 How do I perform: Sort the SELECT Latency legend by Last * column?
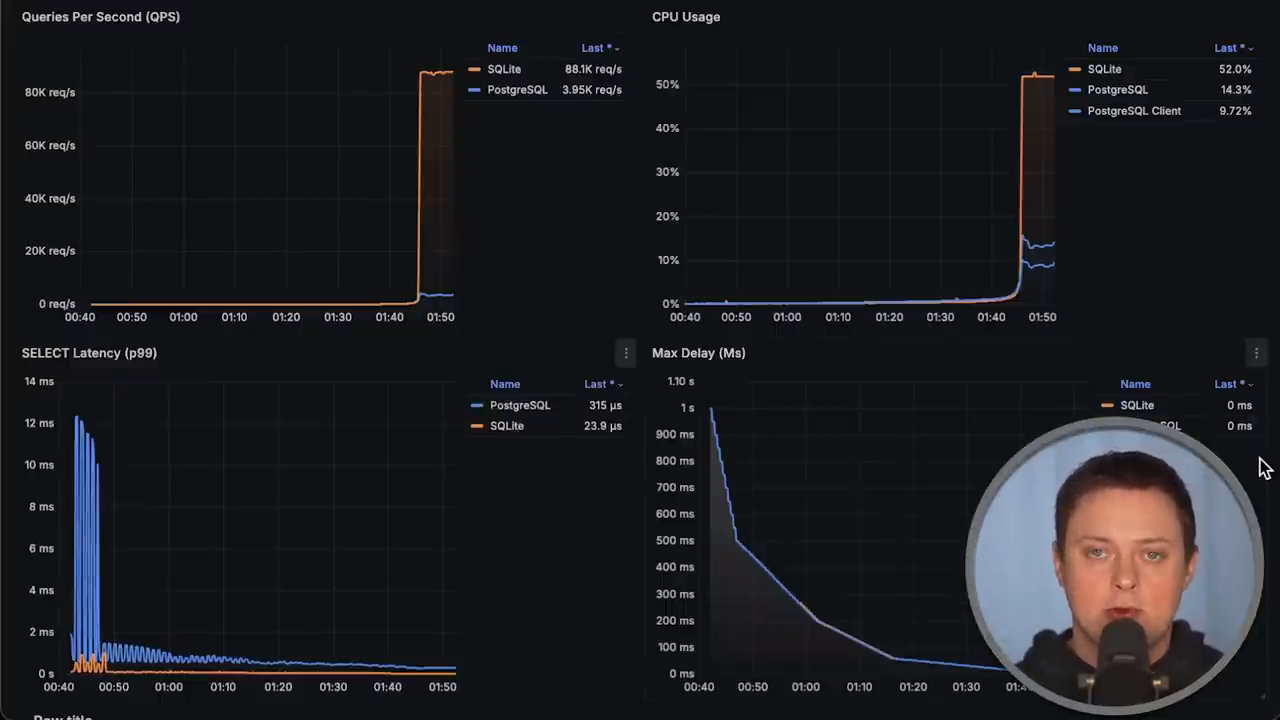point(603,384)
